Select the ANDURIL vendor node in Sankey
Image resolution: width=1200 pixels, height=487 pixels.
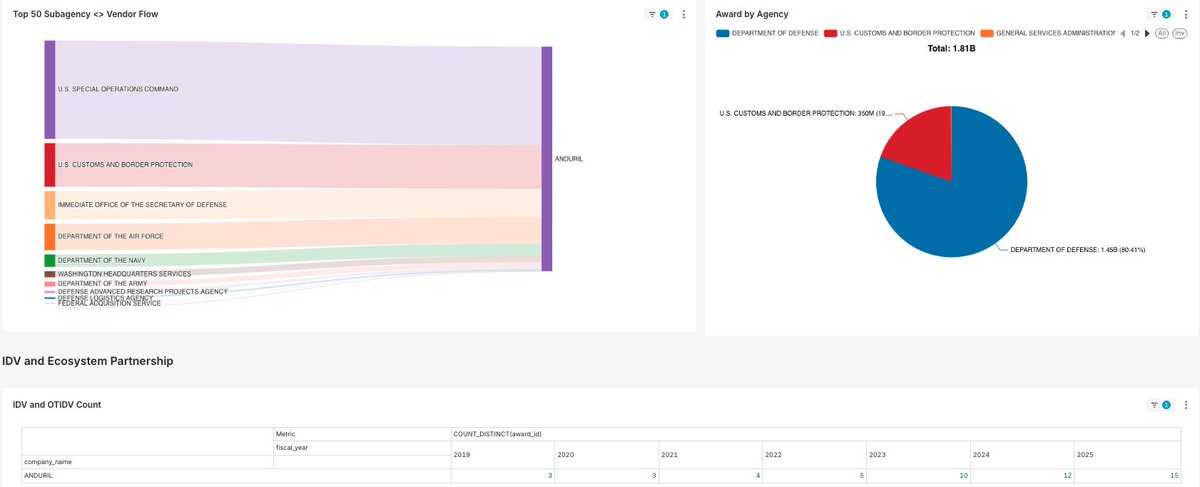[546, 158]
